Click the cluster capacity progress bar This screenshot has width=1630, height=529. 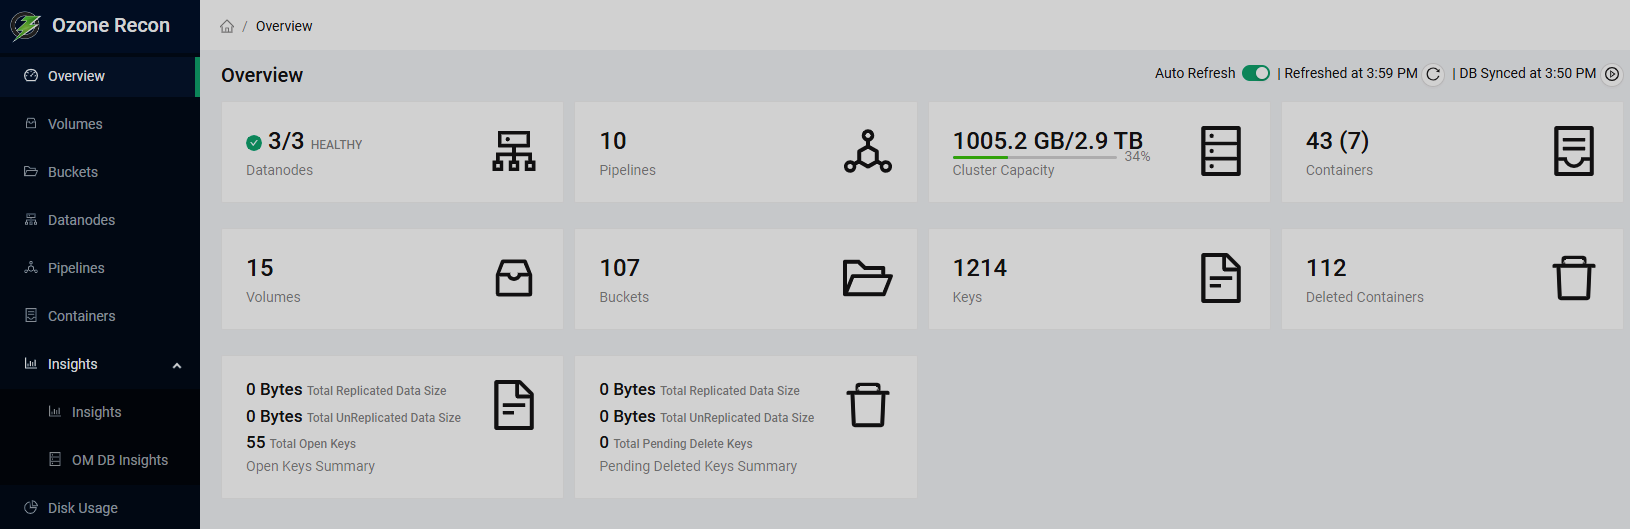[1034, 157]
